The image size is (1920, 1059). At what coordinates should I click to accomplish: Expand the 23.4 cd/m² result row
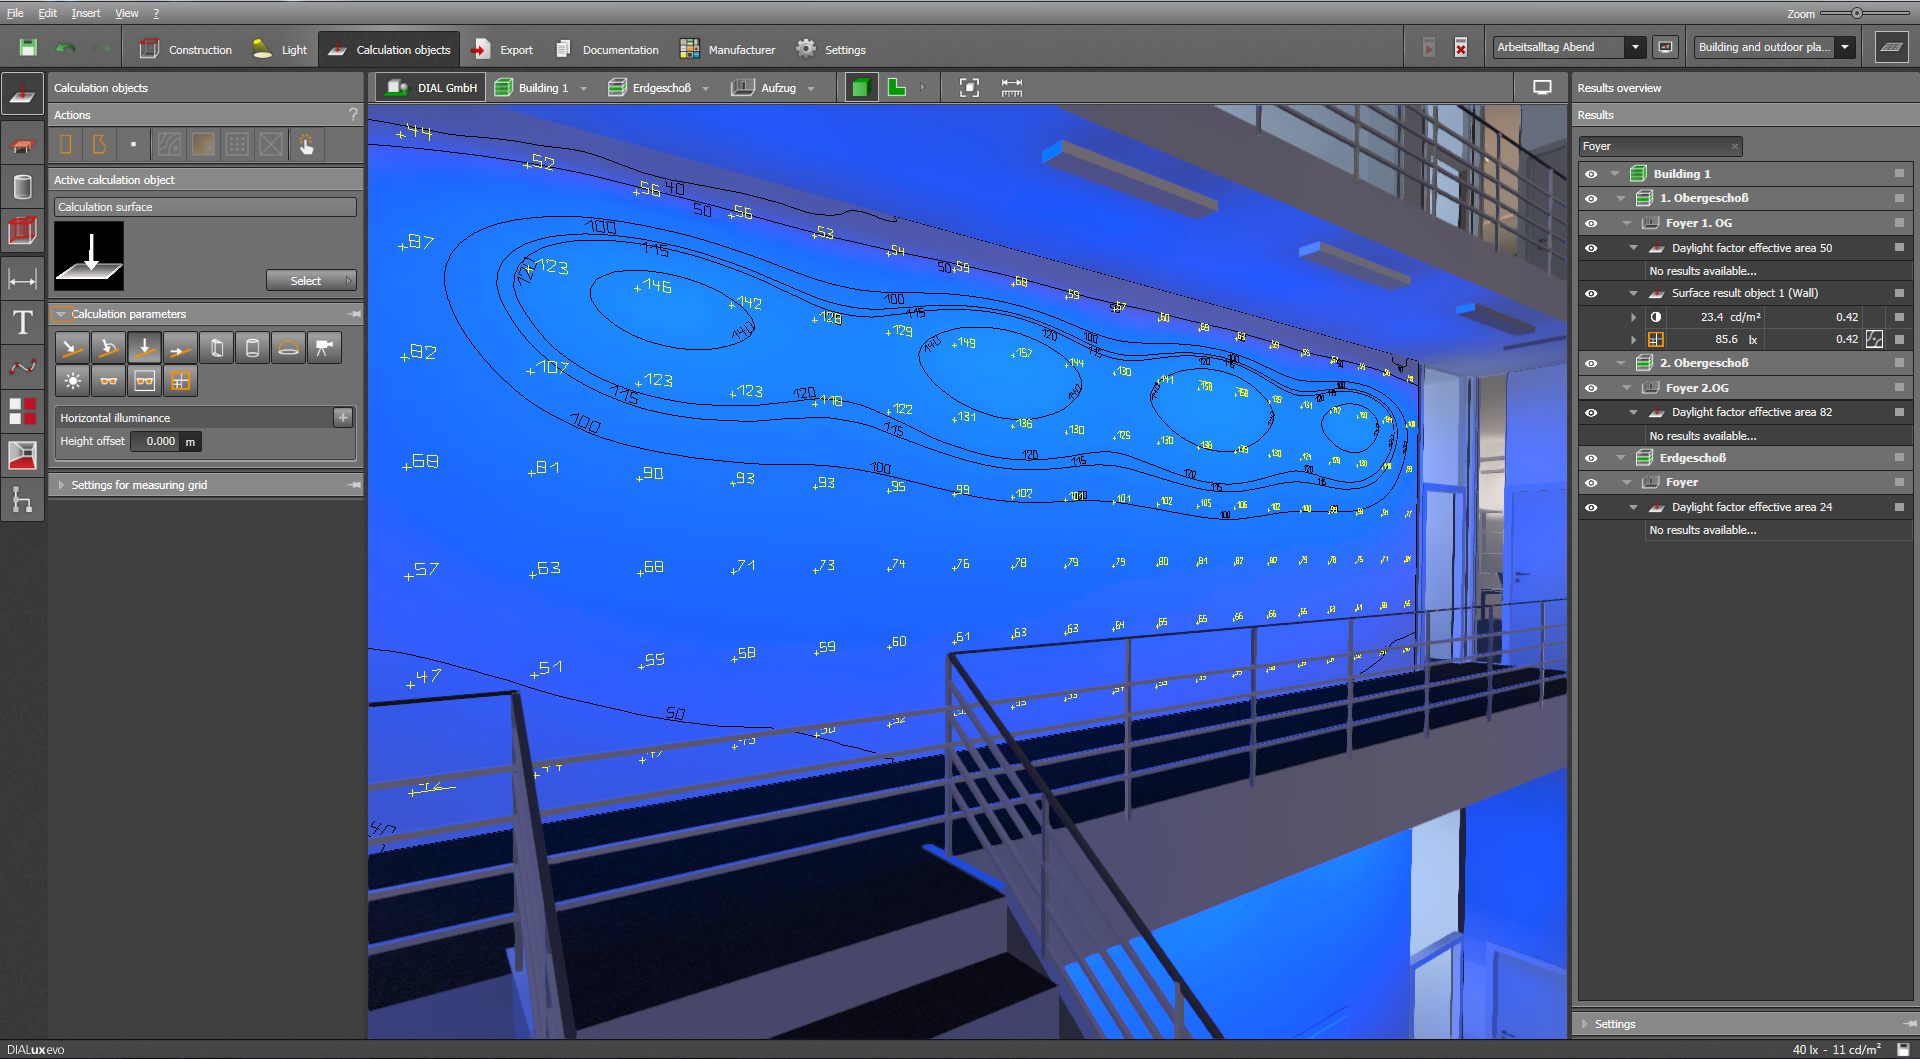click(1634, 317)
